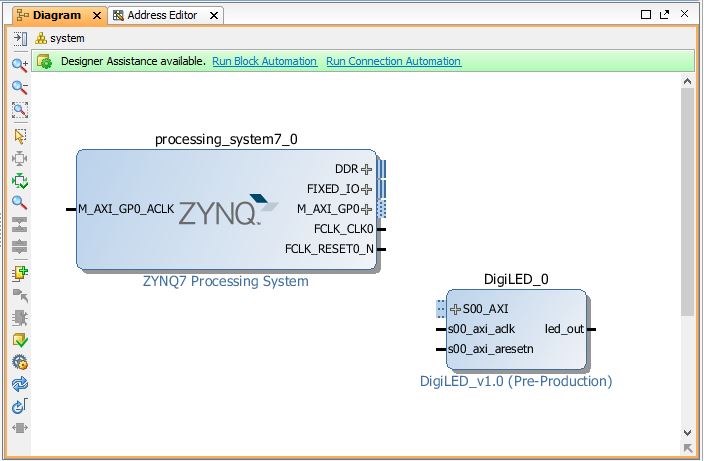
Task: Click the gear settings icon in diagram toolbar
Action: coord(20,362)
